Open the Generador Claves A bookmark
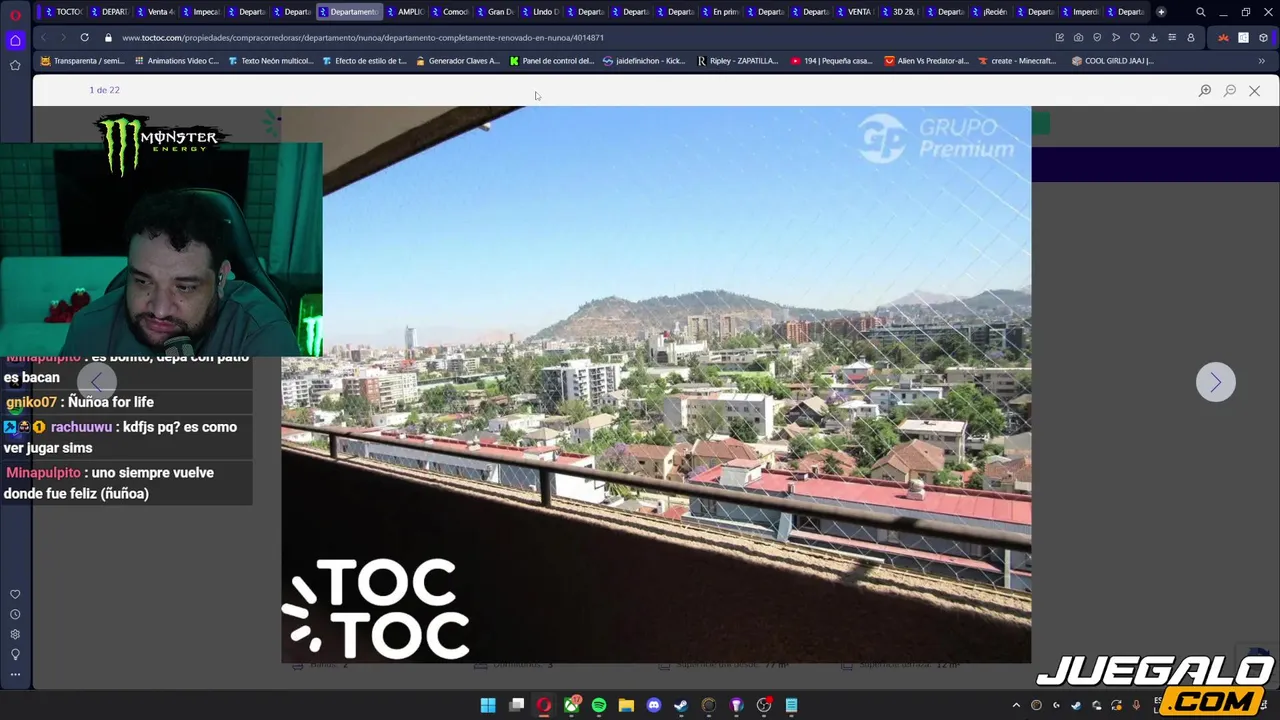Viewport: 1280px width, 720px height. (457, 61)
